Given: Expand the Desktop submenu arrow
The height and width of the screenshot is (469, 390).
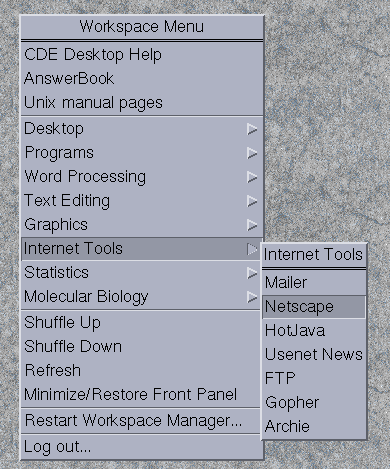Looking at the screenshot, I should pyautogui.click(x=252, y=129).
